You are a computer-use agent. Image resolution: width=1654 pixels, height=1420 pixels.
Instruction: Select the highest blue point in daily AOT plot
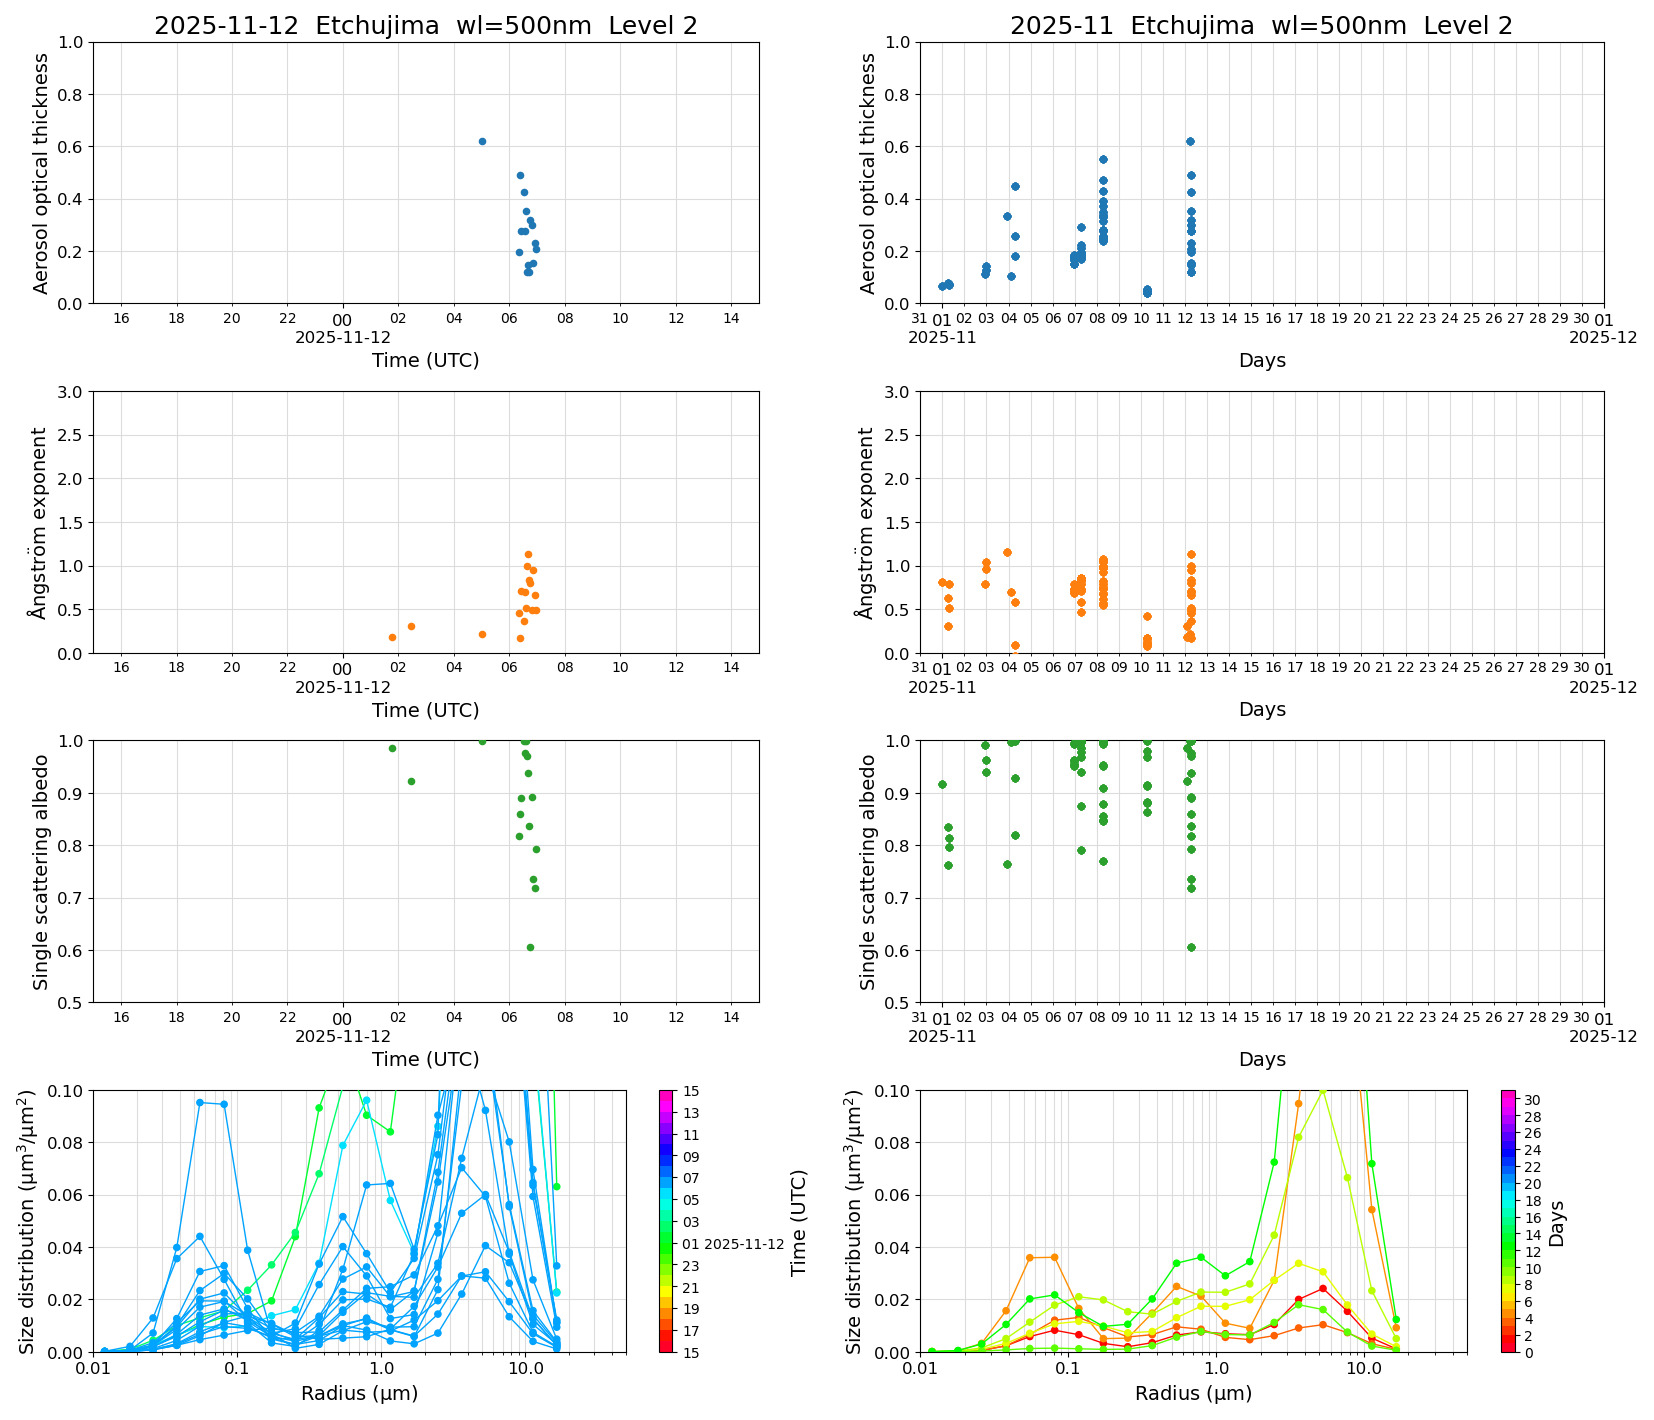click(x=482, y=142)
